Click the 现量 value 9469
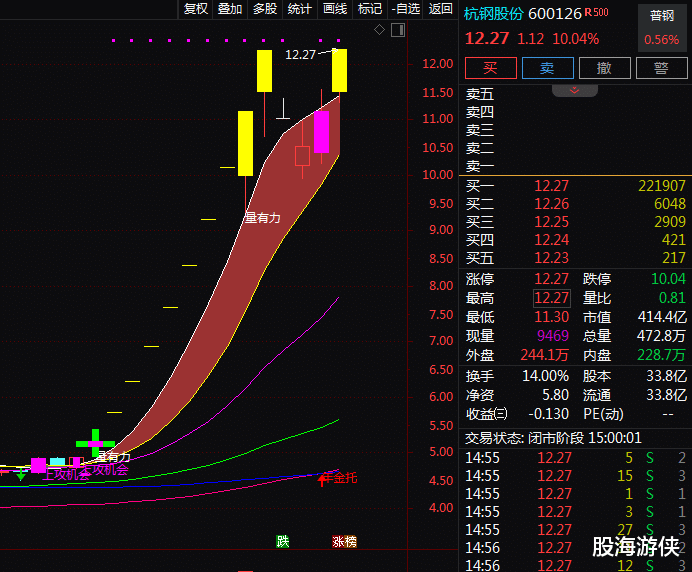The image size is (692, 572). tap(553, 336)
